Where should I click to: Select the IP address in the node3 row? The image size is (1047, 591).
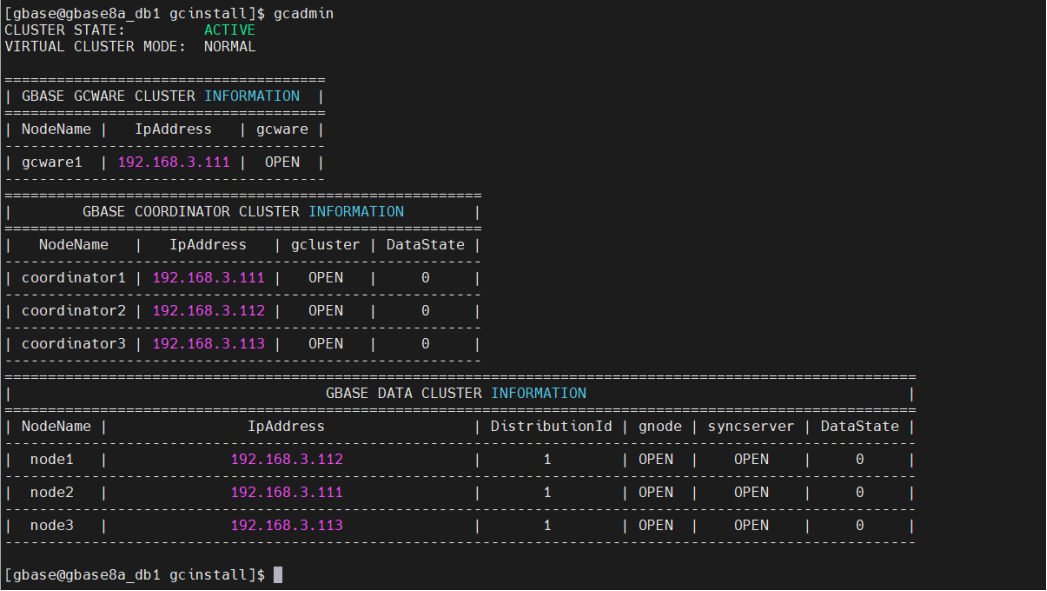pyautogui.click(x=286, y=525)
